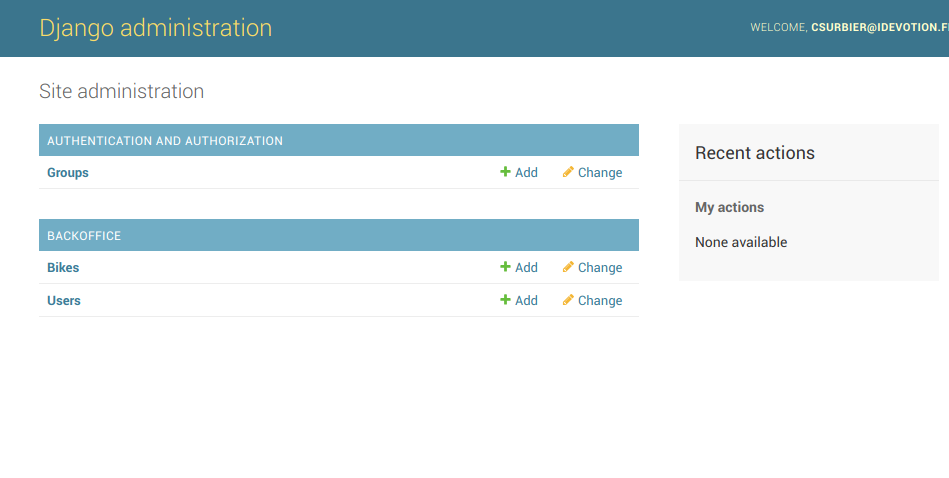Open the Backoffice section header
This screenshot has width=949, height=478.
pyautogui.click(x=84, y=236)
